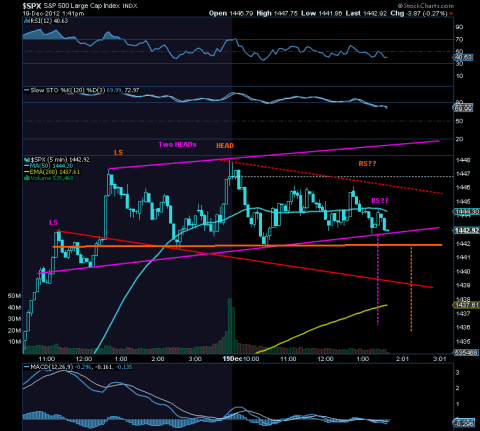Viewport: 480px width, 431px height.
Task: Click the 1444.30 MA price tag
Action: click(x=467, y=211)
